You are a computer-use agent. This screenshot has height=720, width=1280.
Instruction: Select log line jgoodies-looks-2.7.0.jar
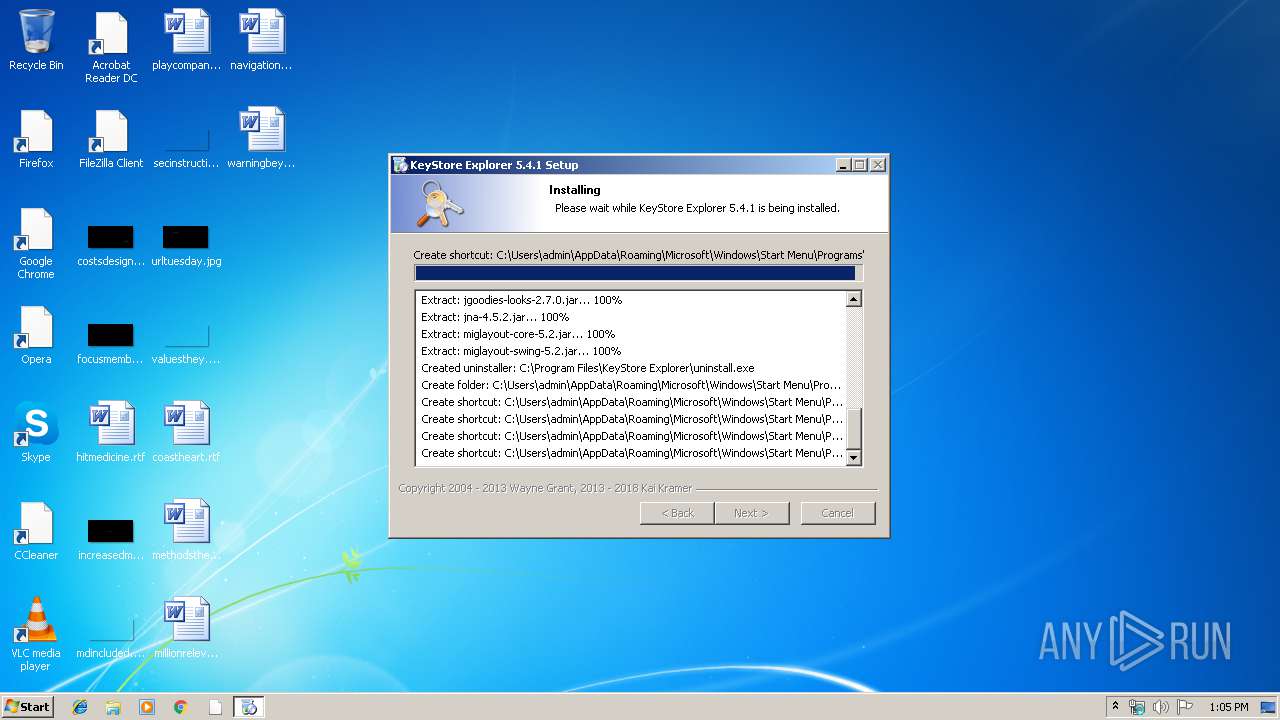521,300
